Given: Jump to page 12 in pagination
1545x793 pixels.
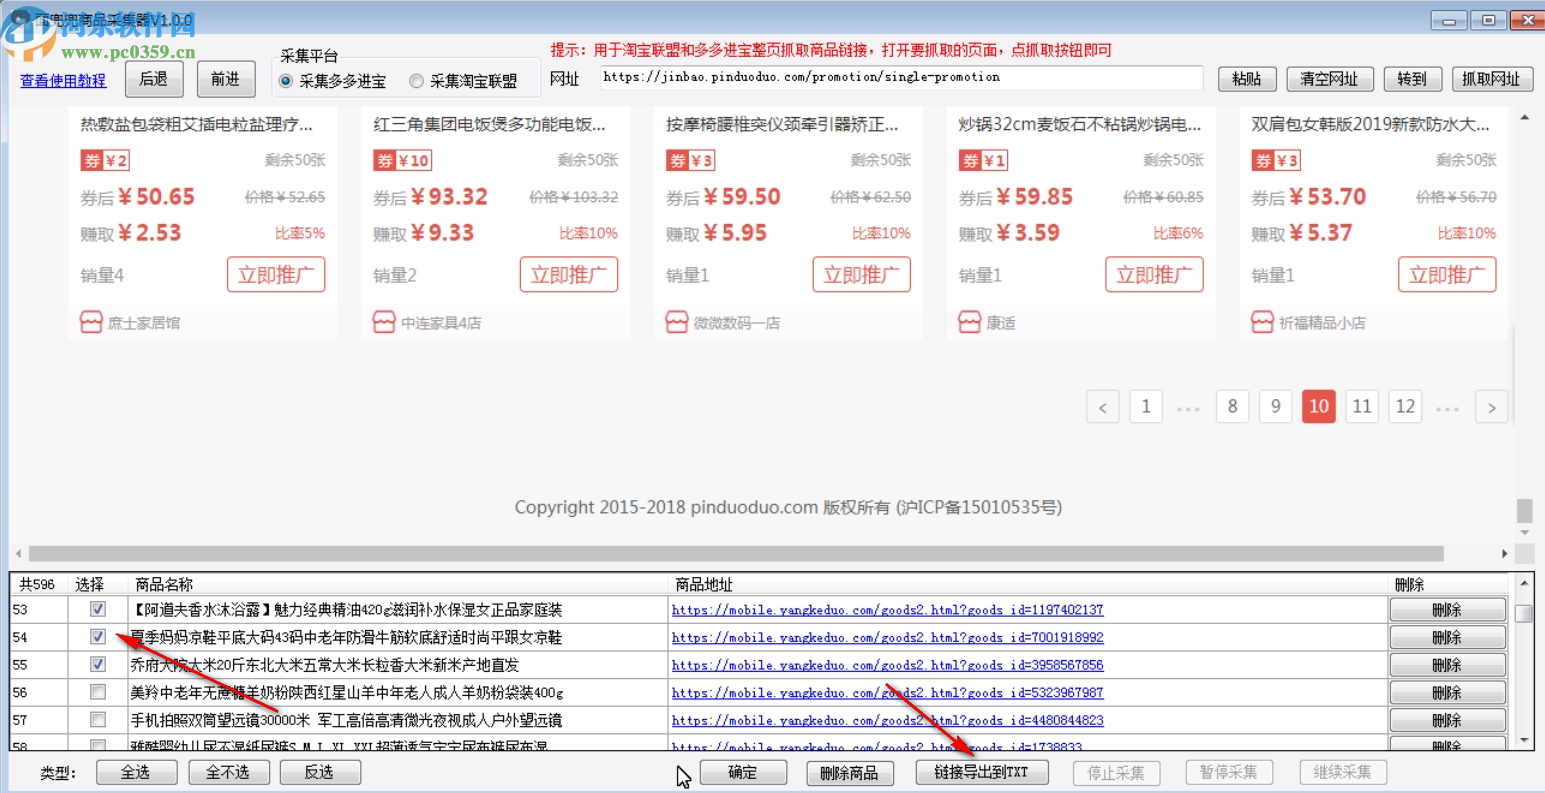Looking at the screenshot, I should pyautogui.click(x=1405, y=406).
